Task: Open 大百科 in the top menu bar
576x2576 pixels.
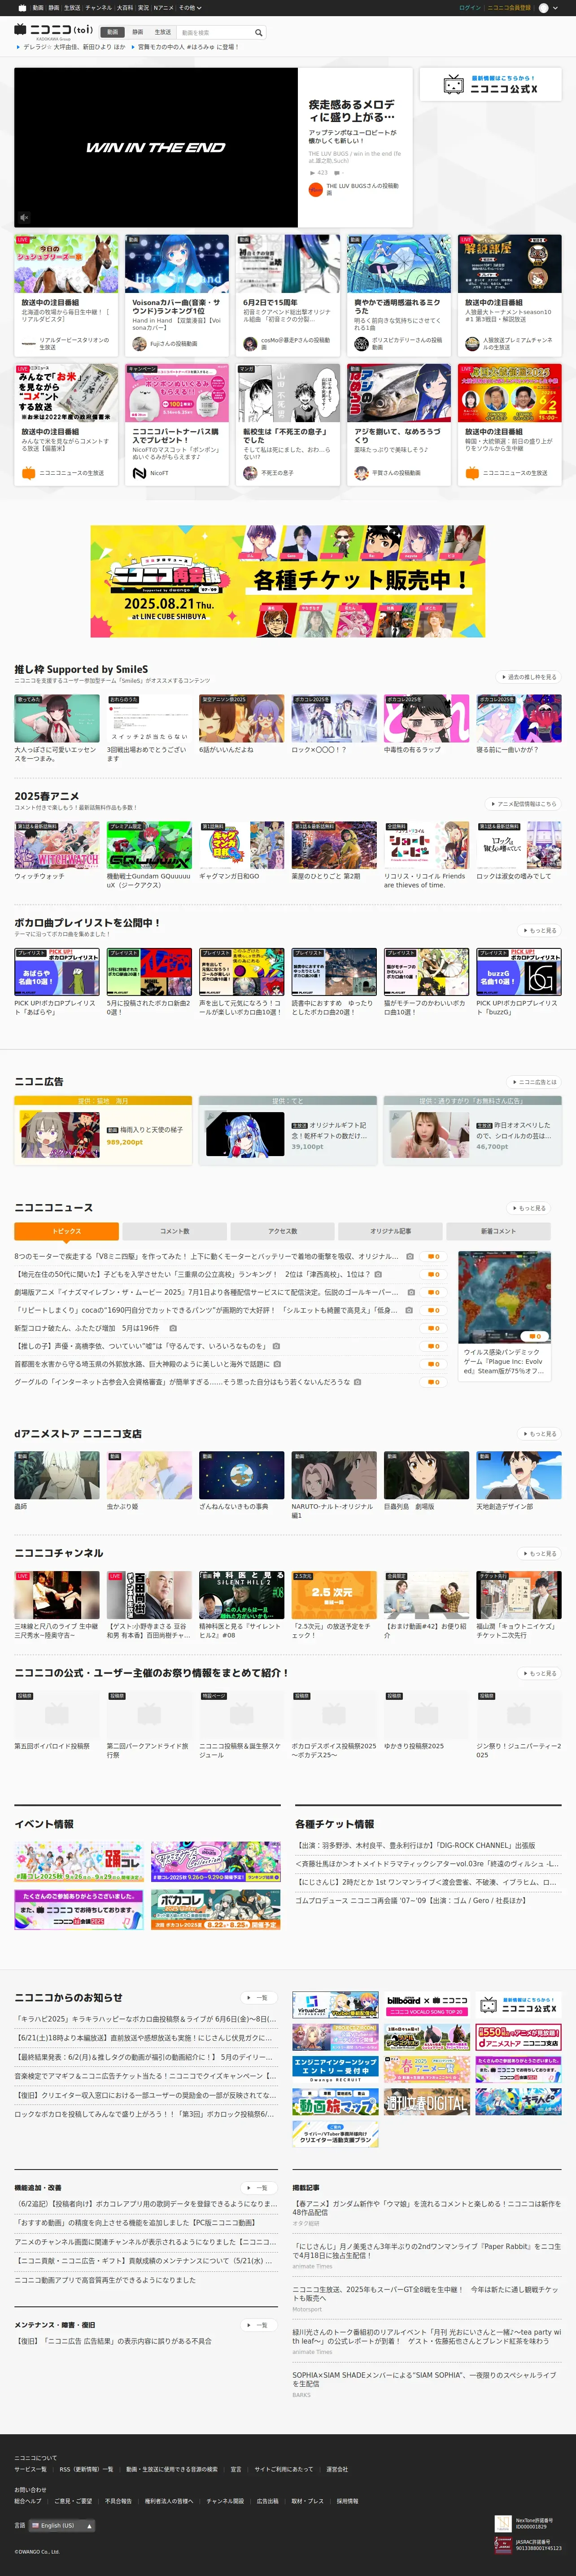Action: (x=125, y=7)
